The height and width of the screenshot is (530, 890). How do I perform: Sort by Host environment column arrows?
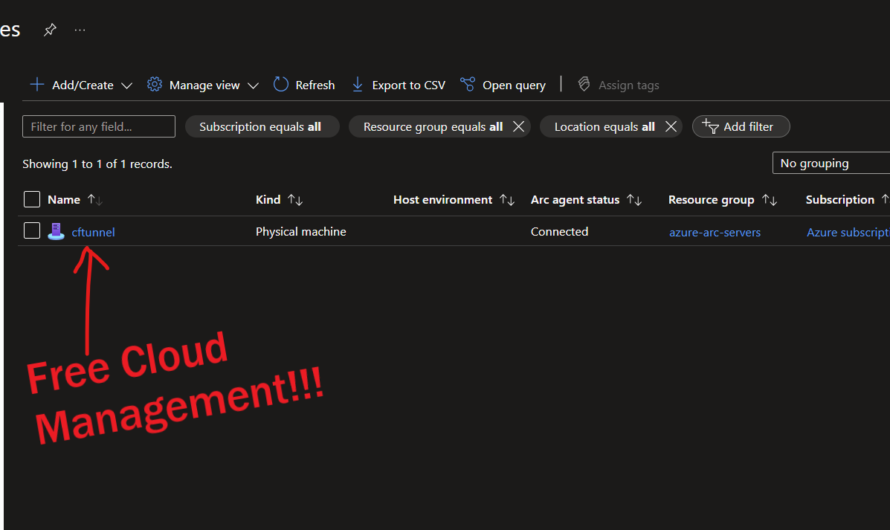[x=507, y=200]
